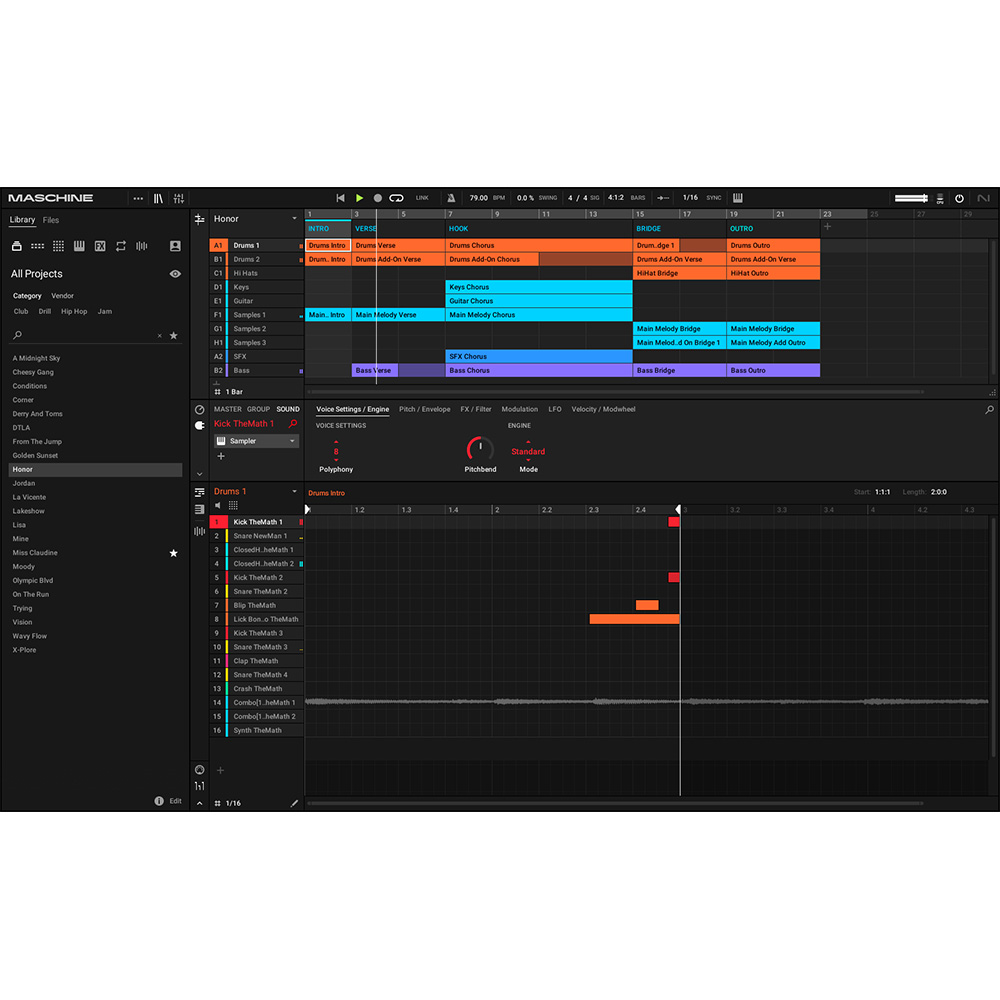Image resolution: width=1000 pixels, height=1000 pixels.
Task: Select the Projects filter icon in Library
Action: click(16, 246)
